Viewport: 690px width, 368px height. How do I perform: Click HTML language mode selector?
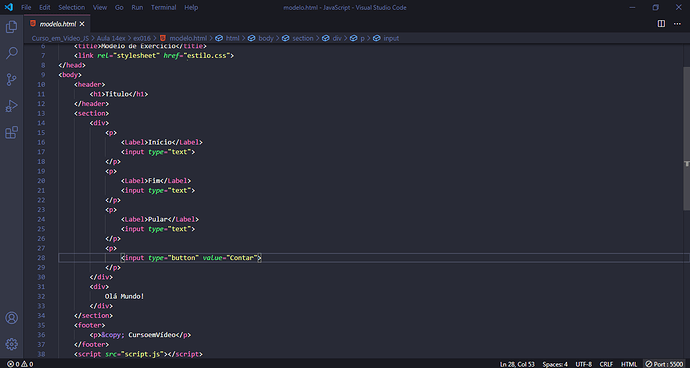click(x=629, y=364)
